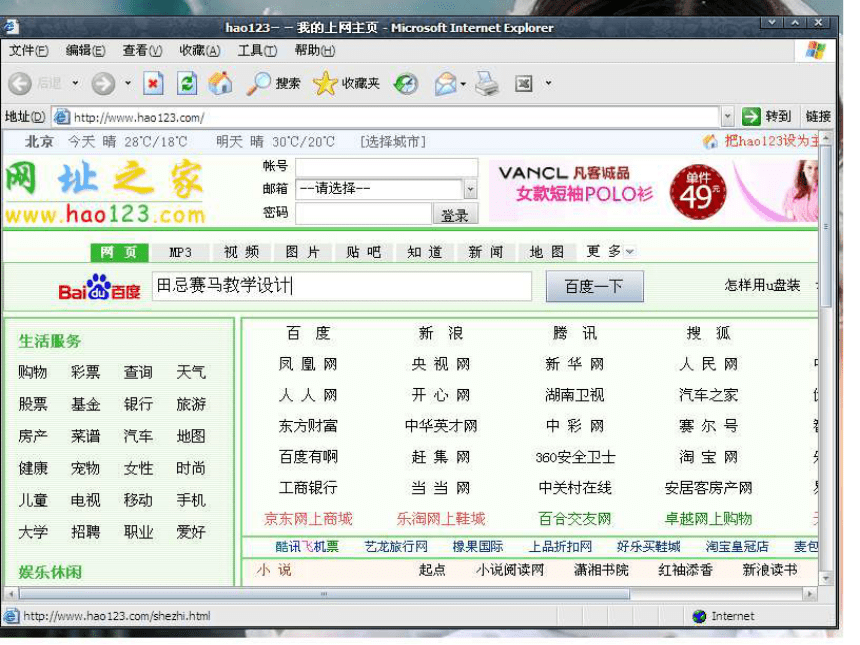Open the 起点 novel site link
The width and height of the screenshot is (860, 645).
tap(432, 570)
